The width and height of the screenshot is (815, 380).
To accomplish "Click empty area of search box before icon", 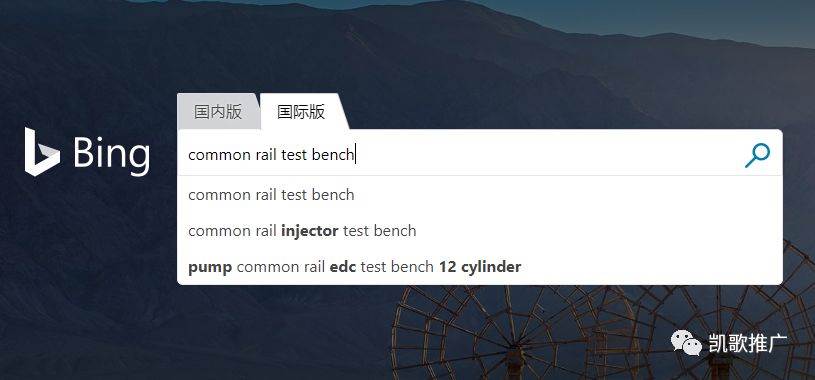I will coord(546,155).
